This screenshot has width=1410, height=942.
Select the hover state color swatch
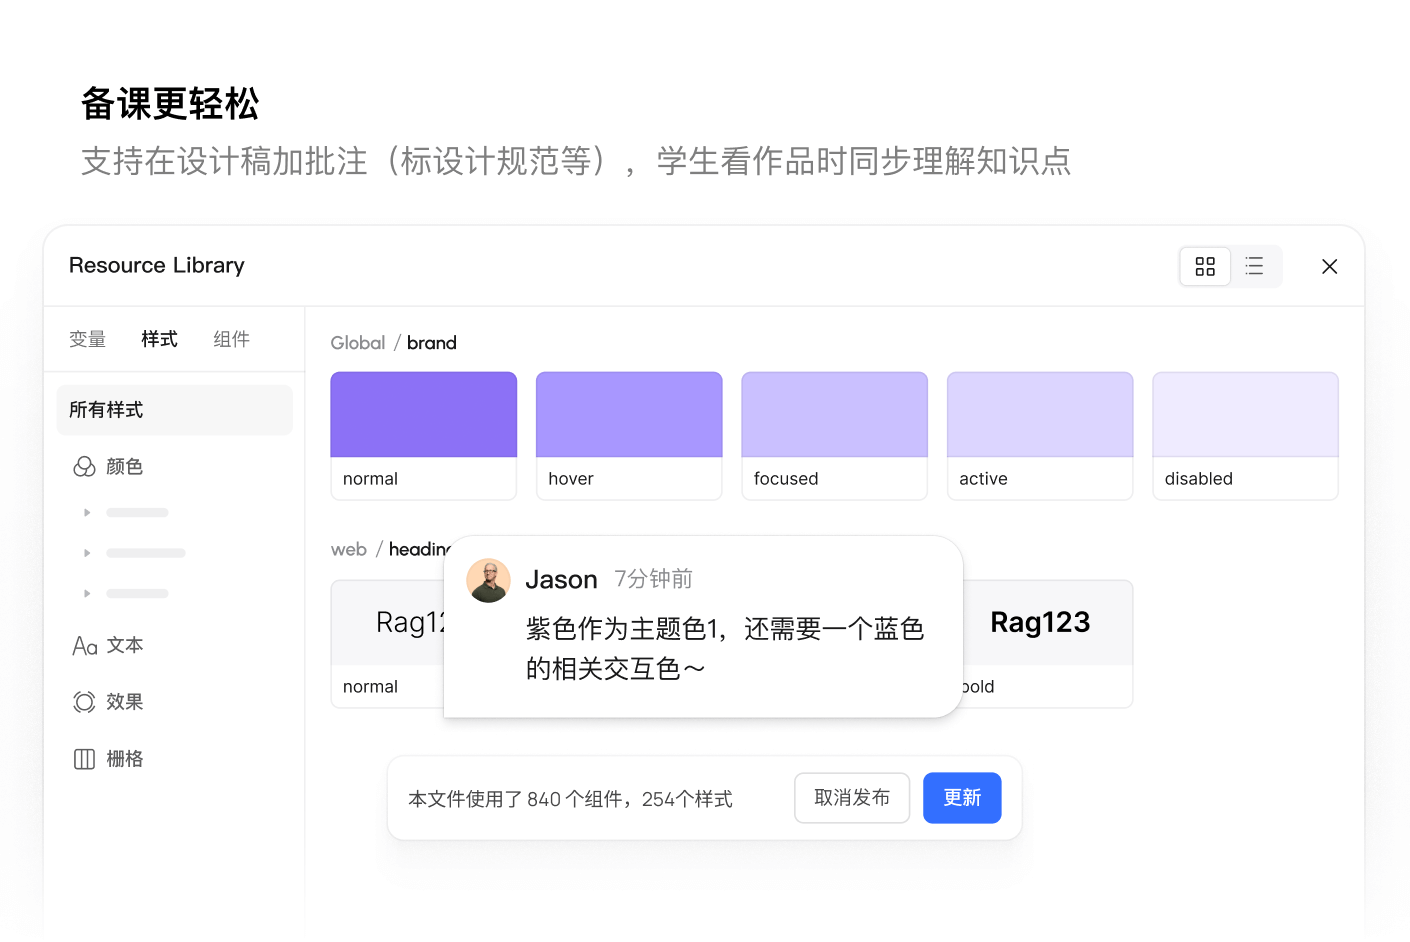(x=629, y=413)
